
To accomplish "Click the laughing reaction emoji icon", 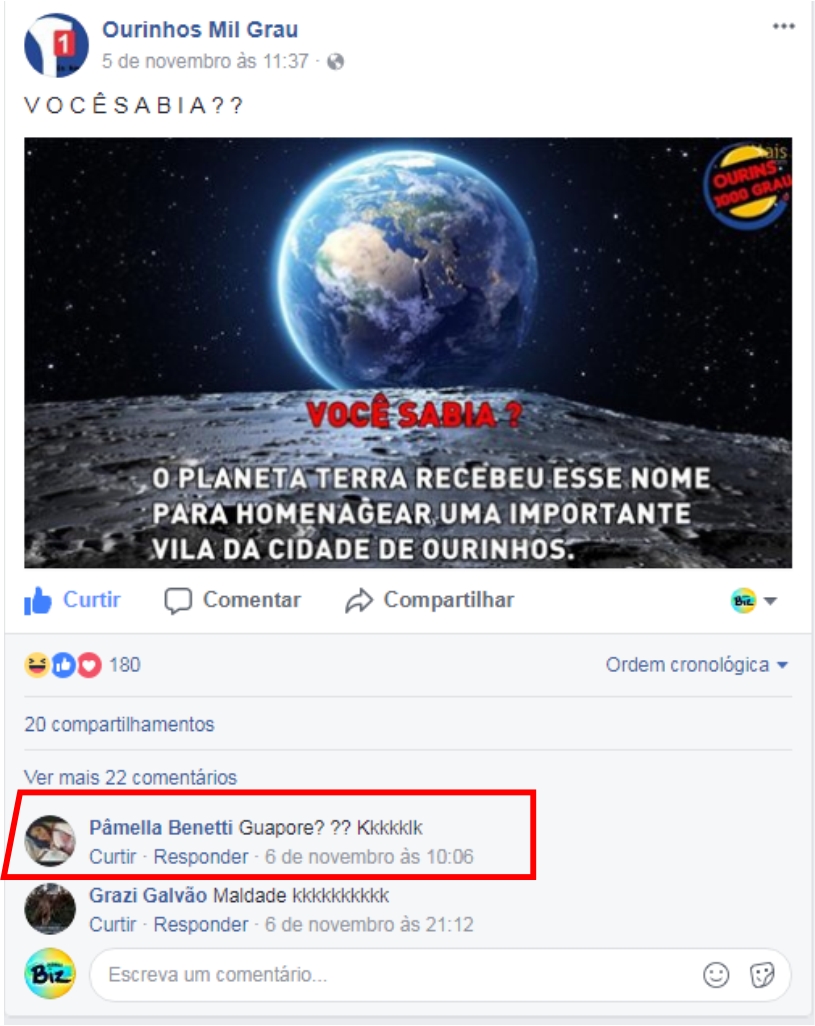I will [37, 665].
